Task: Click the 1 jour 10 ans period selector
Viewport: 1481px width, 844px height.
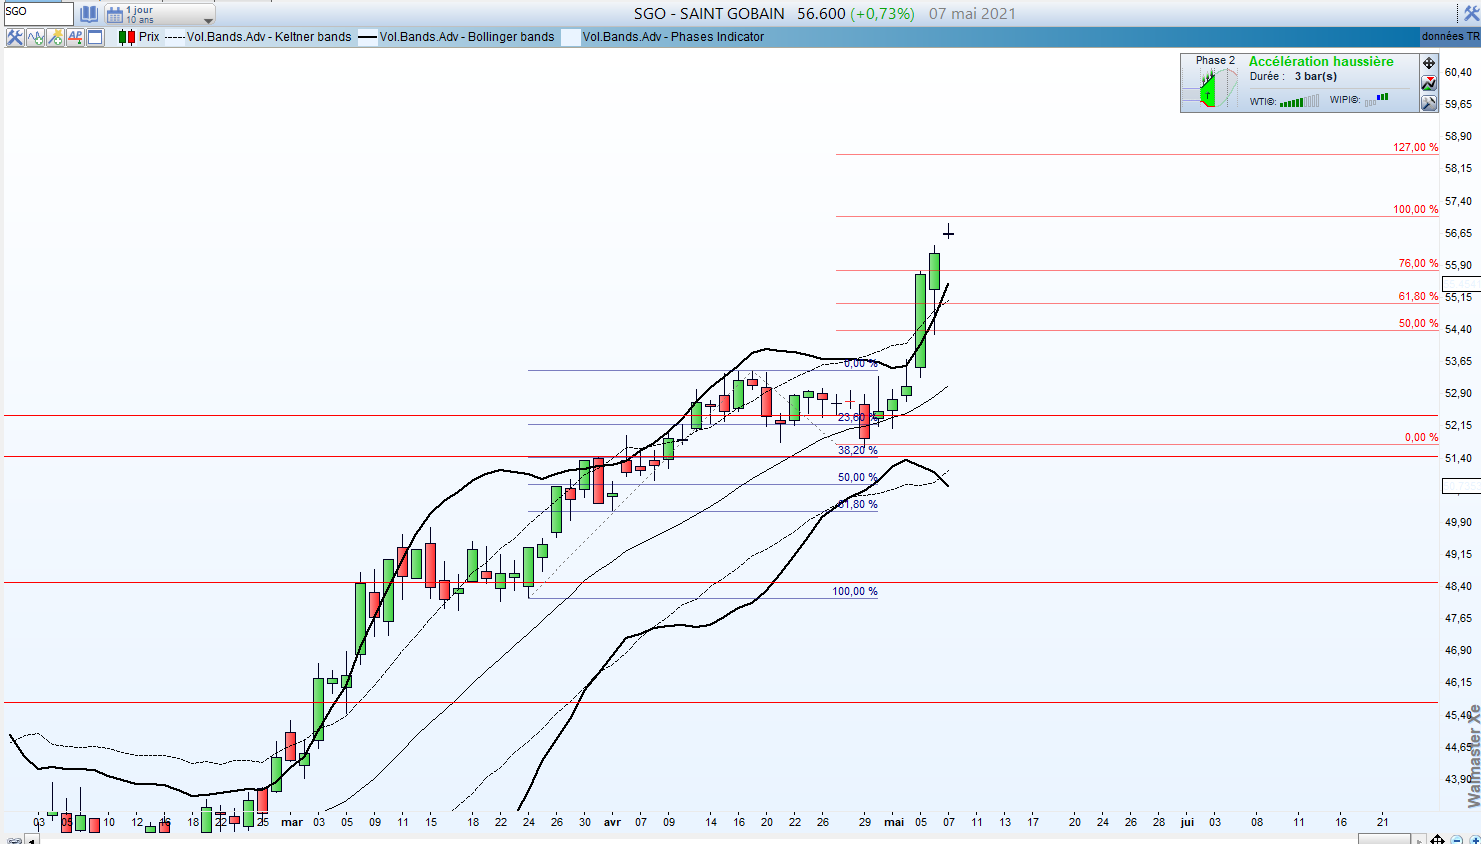Action: click(160, 14)
